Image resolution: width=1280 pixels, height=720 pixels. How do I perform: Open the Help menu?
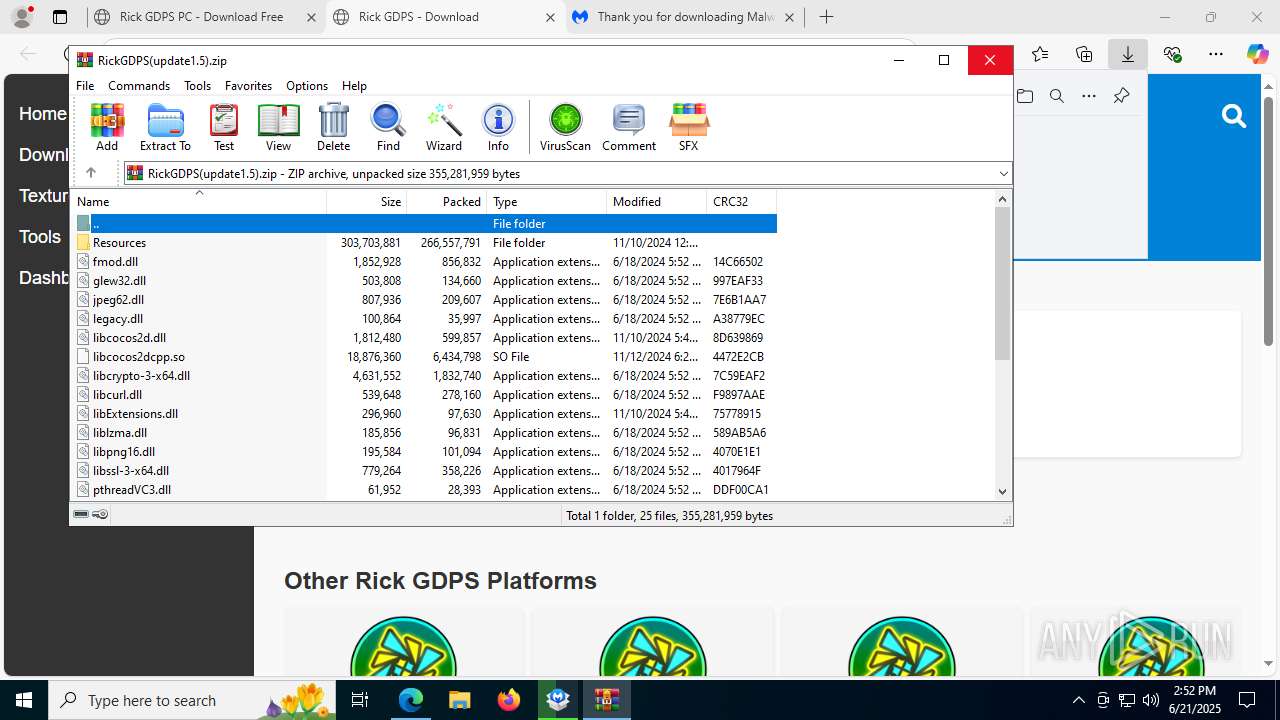(x=354, y=86)
